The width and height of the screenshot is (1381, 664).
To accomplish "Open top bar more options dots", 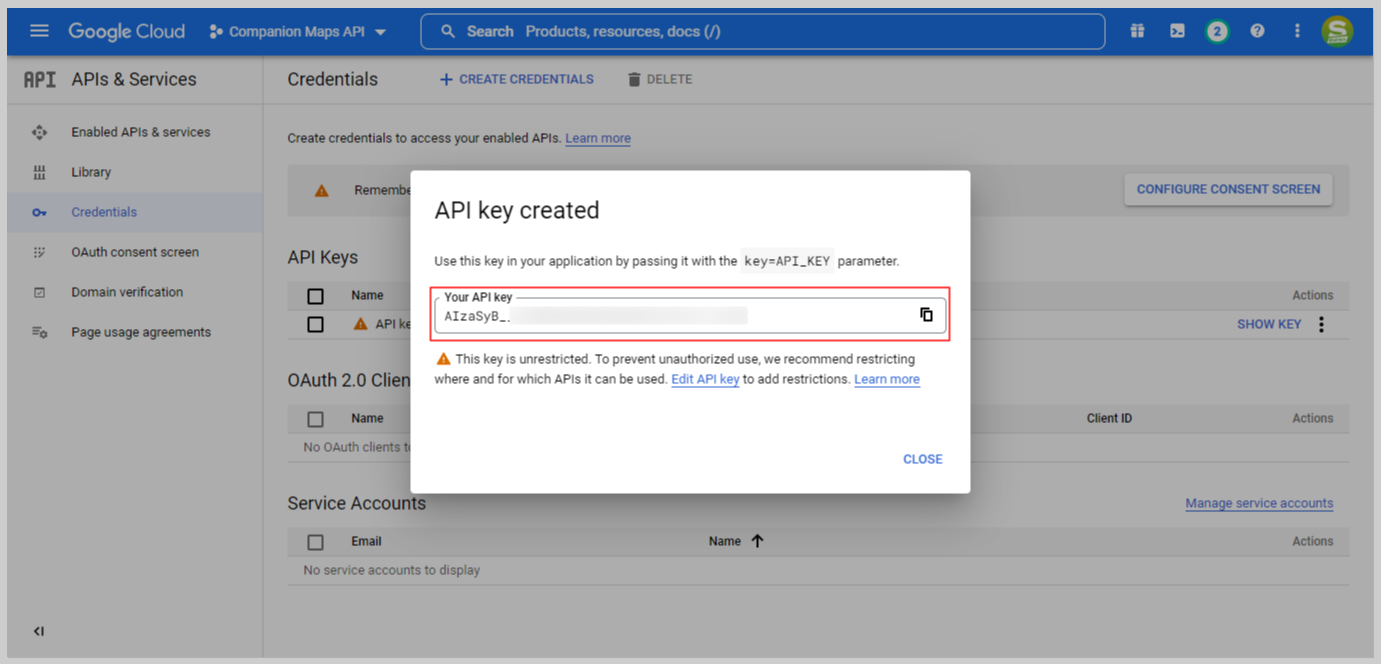I will [x=1297, y=31].
